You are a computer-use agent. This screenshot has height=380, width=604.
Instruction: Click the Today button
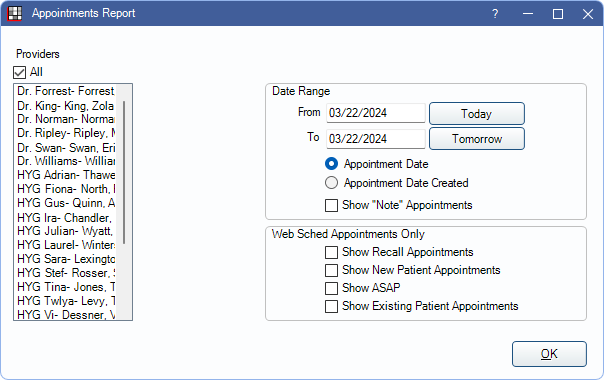477,114
